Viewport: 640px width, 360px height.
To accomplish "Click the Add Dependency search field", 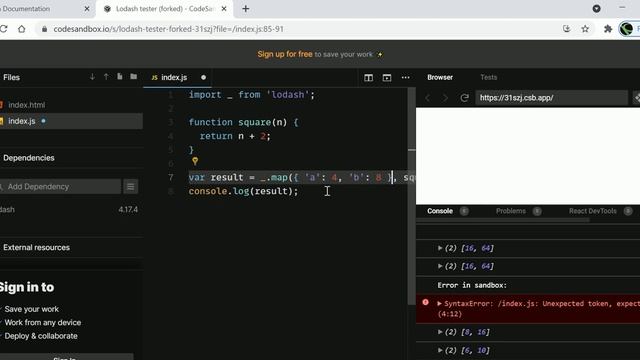I will pos(61,187).
